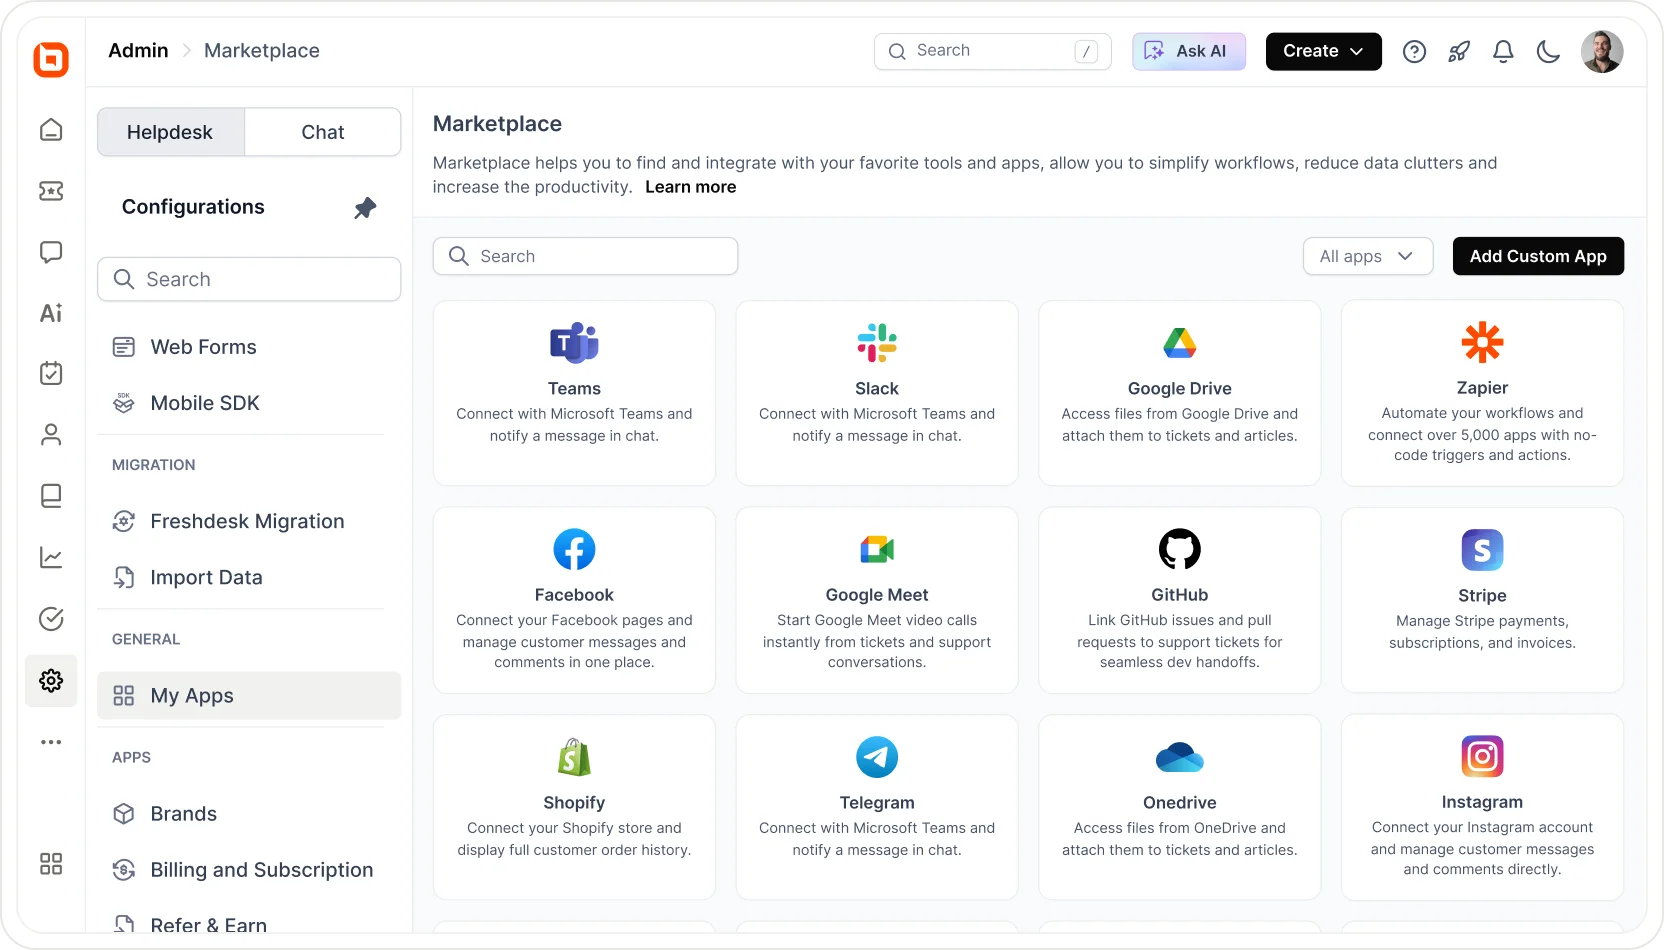1664x950 pixels.
Task: Open the Chat bubble icon in left rail
Action: 51,252
